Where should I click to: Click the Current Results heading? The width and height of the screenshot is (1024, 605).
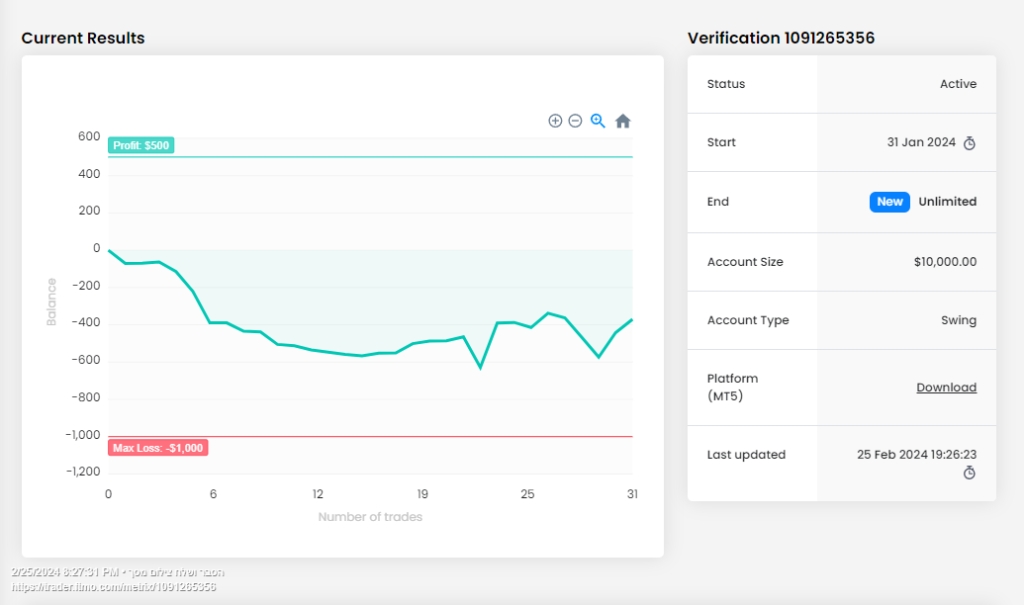[83, 38]
